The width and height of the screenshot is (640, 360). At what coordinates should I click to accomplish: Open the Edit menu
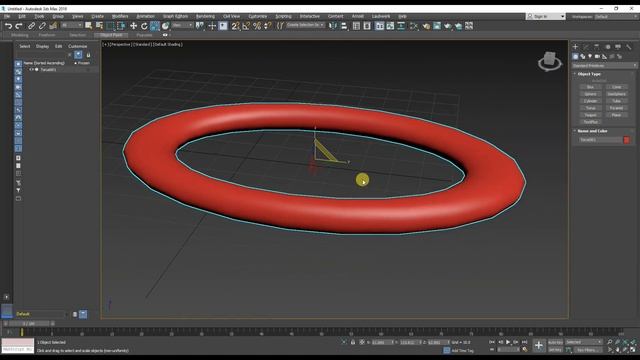click(x=22, y=16)
